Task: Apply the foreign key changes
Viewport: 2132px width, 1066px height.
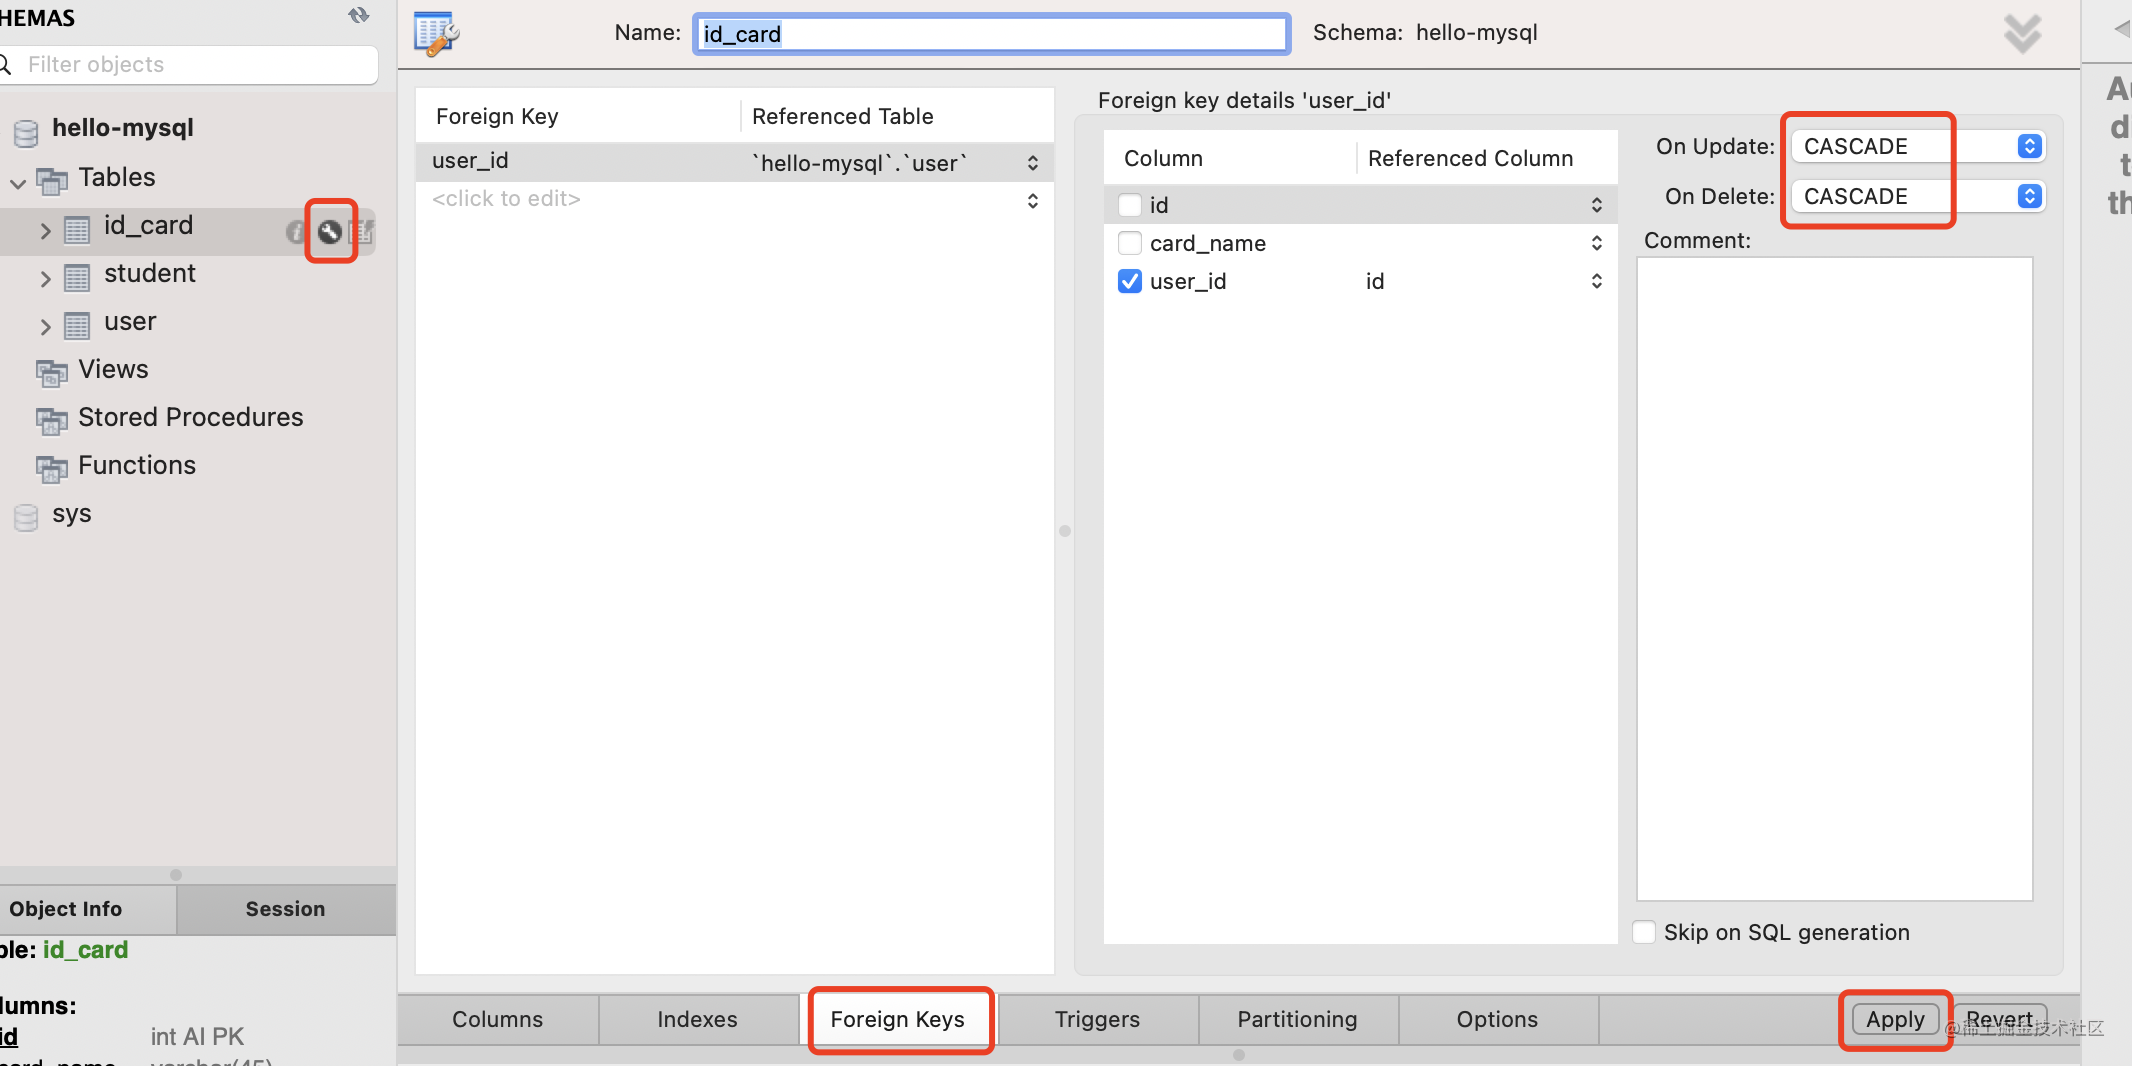Action: pos(1896,1019)
